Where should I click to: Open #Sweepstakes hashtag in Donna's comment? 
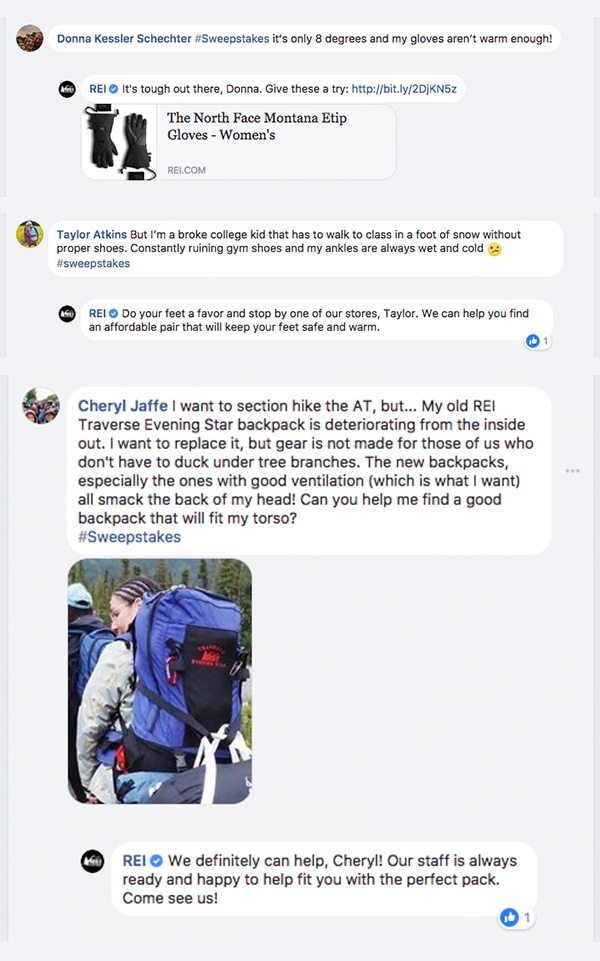tap(232, 39)
